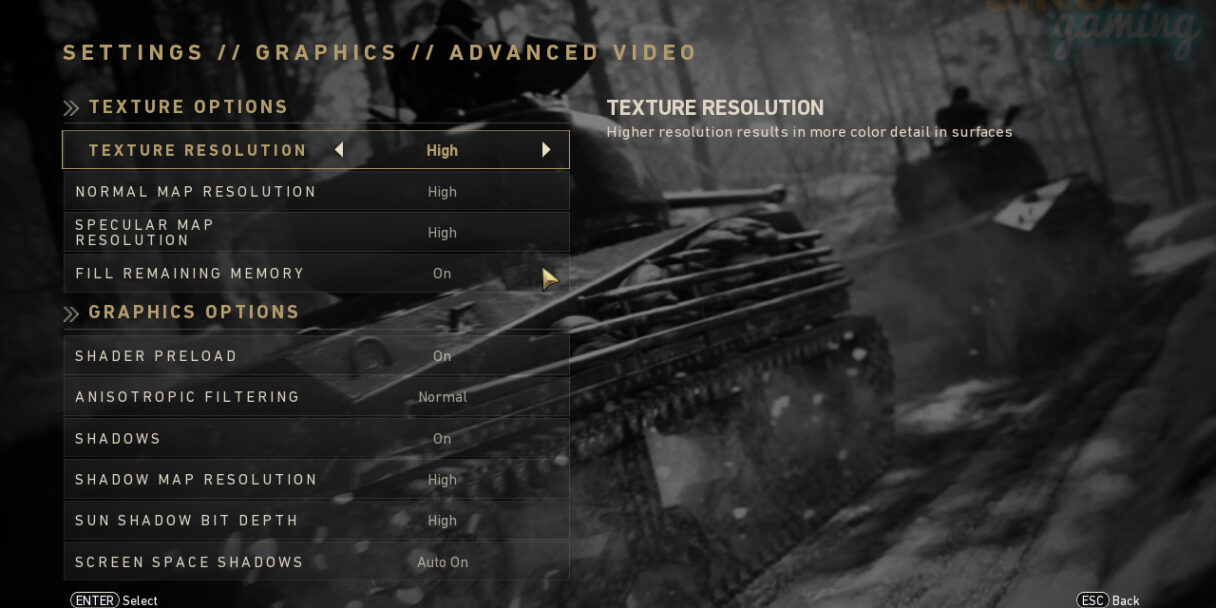1216x608 pixels.
Task: Click the Select label
Action: pyautogui.click(x=141, y=601)
